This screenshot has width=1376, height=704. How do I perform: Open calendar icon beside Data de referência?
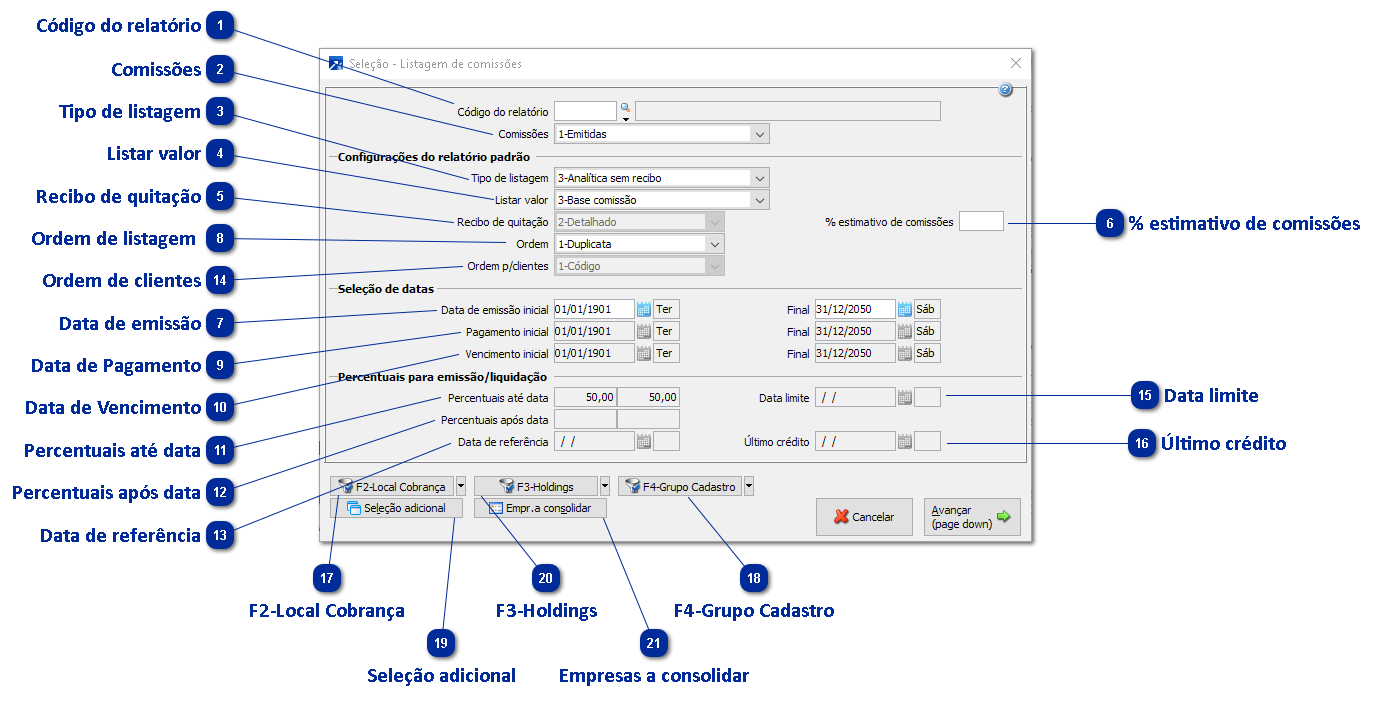(x=644, y=441)
